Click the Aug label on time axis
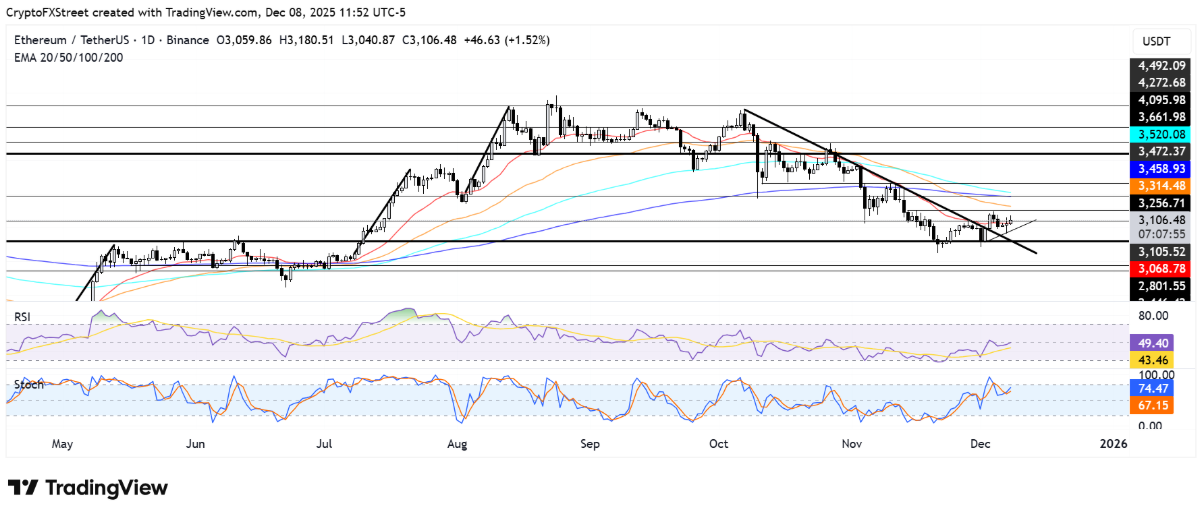 pos(458,443)
